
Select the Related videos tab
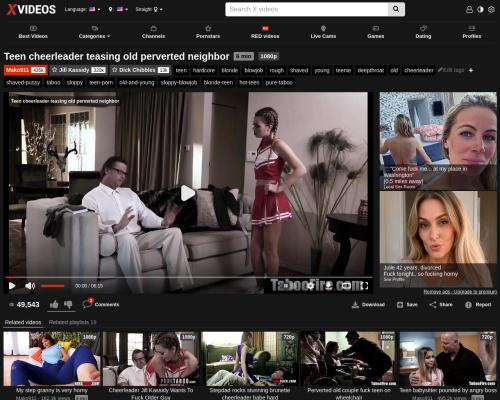point(23,322)
